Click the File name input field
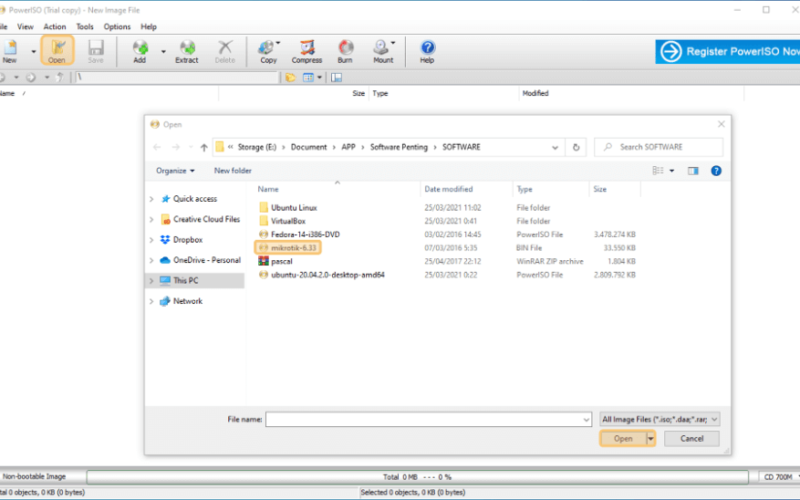The image size is (800, 500). click(x=423, y=419)
